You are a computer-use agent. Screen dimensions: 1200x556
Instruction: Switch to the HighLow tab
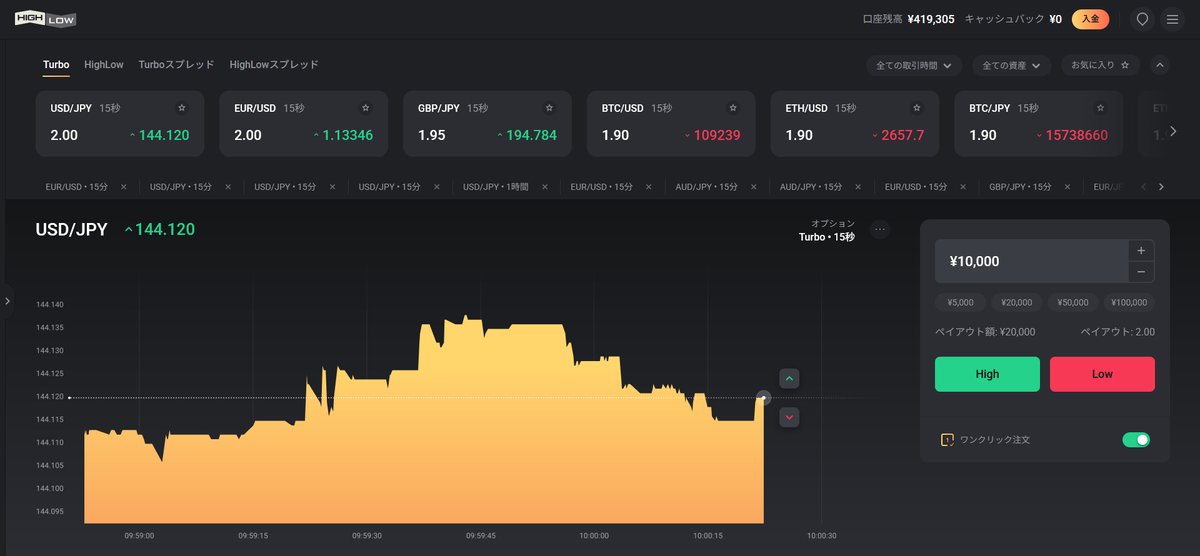(x=104, y=65)
